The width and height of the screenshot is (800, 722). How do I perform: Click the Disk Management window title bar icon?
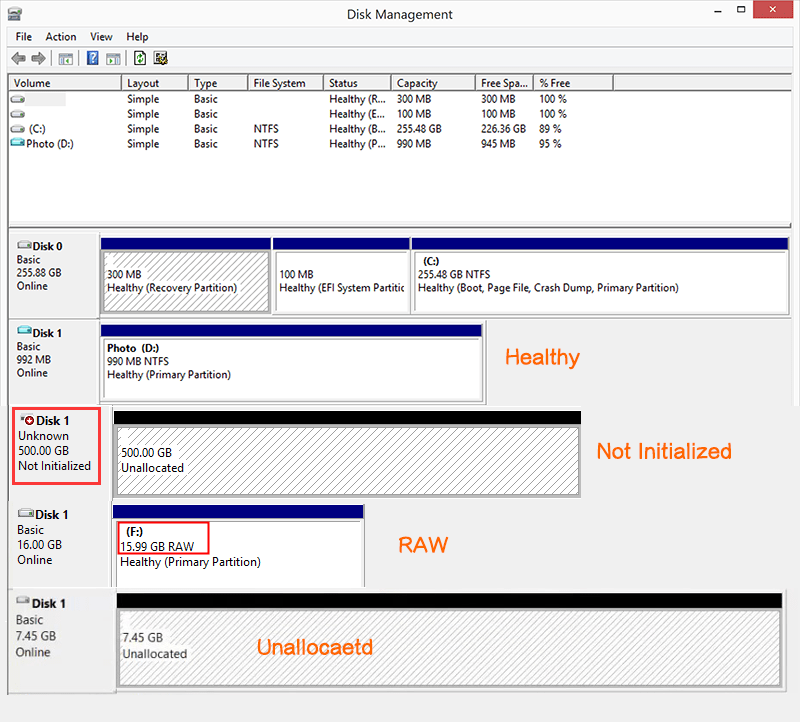13,13
